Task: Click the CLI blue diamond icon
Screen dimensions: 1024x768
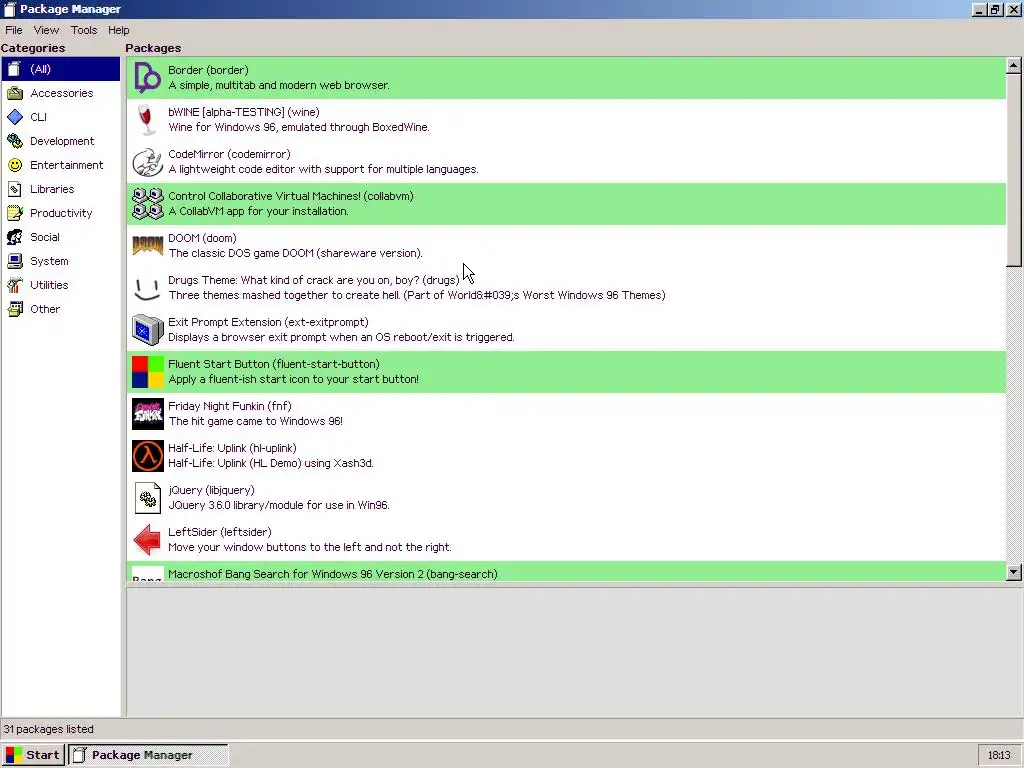Action: (15, 117)
